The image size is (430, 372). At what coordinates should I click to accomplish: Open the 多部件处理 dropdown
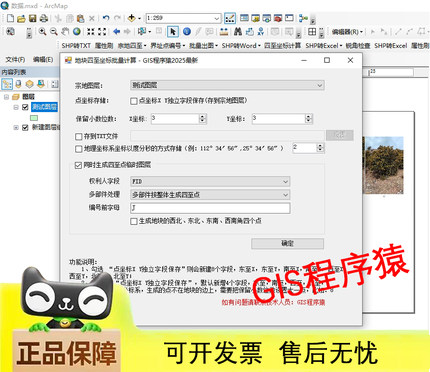210,195
